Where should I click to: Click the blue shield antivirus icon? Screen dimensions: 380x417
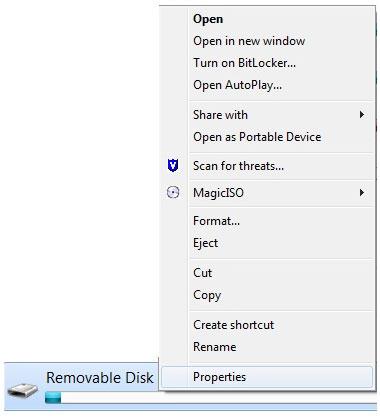click(x=173, y=165)
